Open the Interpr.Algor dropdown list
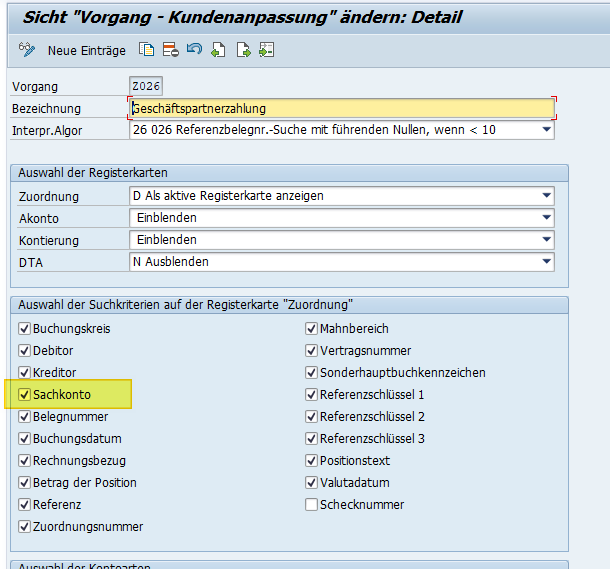The image size is (610, 569). click(546, 130)
